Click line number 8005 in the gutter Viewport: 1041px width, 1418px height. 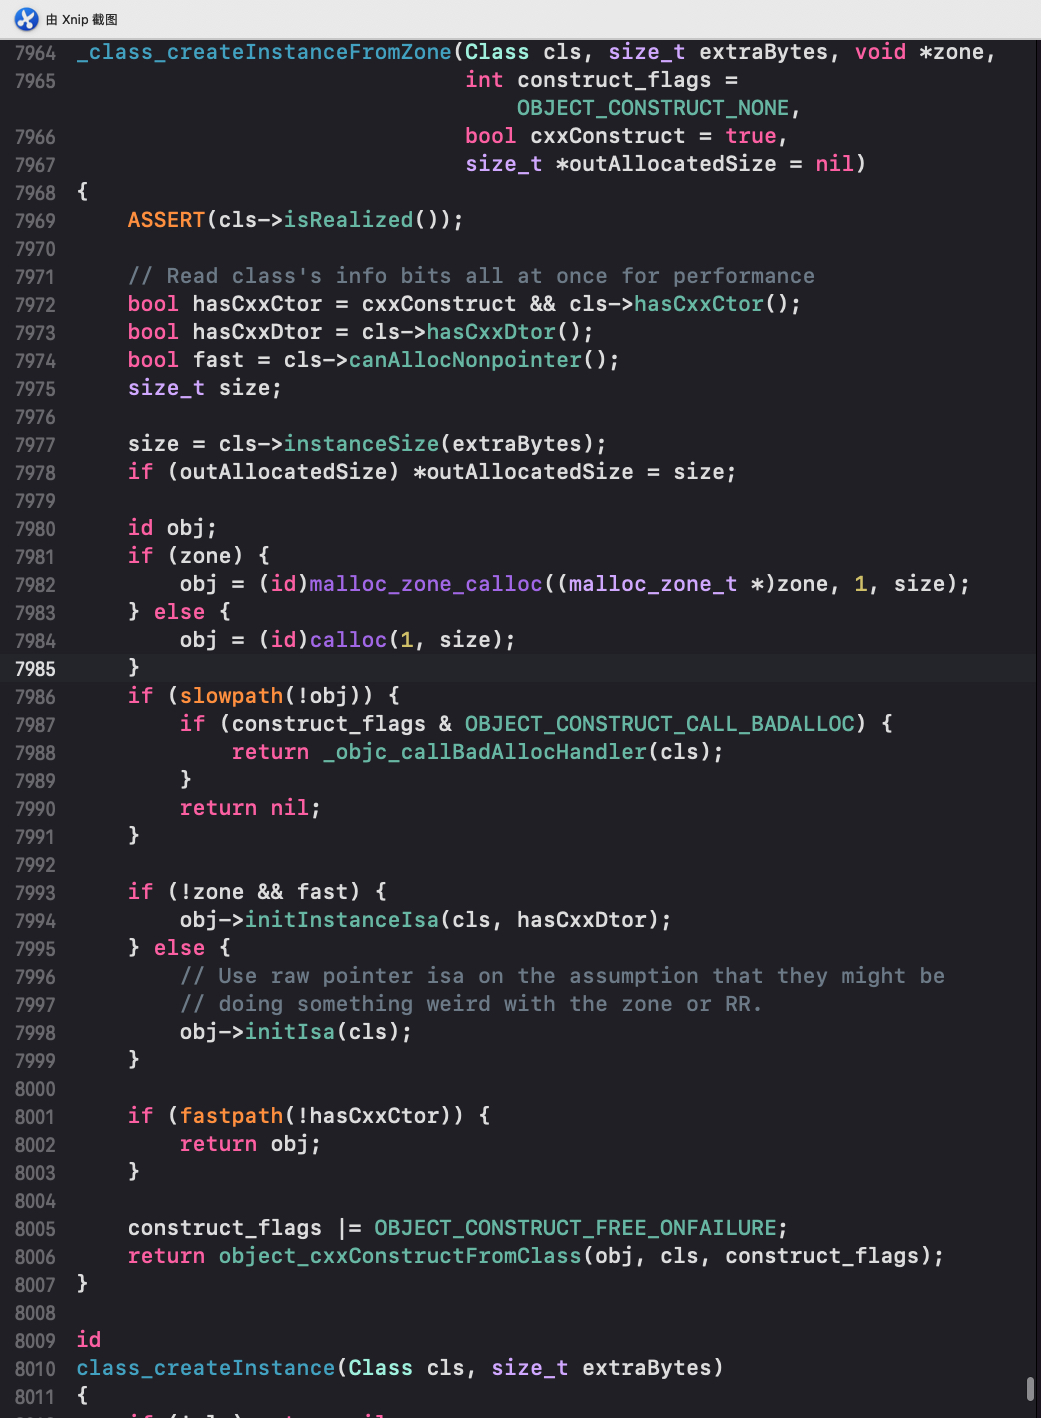[x=35, y=1229]
